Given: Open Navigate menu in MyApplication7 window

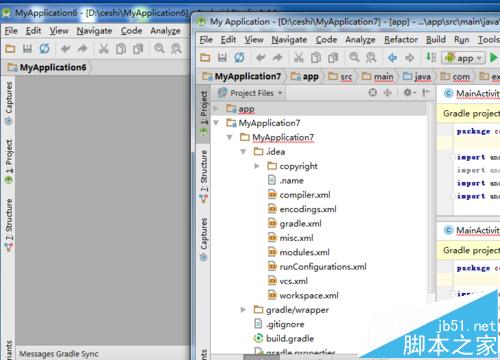Looking at the screenshot, I should (x=289, y=40).
